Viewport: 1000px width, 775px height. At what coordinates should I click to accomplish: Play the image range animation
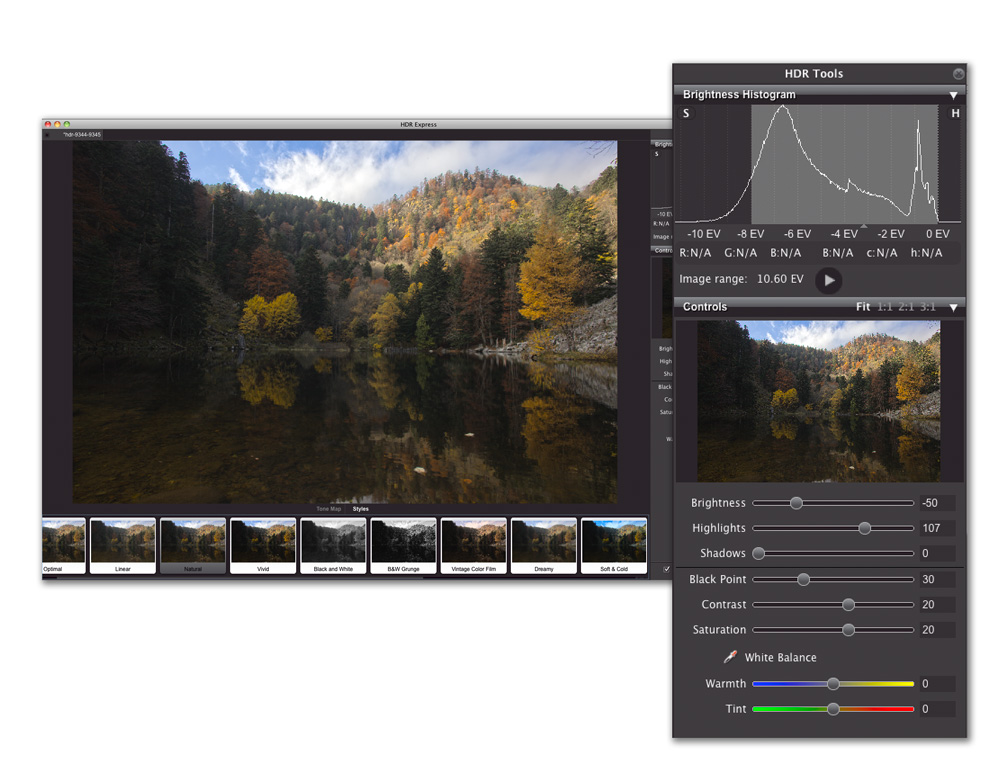tap(828, 280)
